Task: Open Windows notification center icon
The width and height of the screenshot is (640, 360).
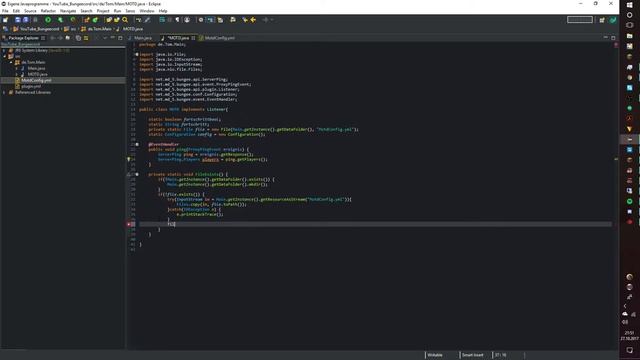Action: (x=629, y=350)
